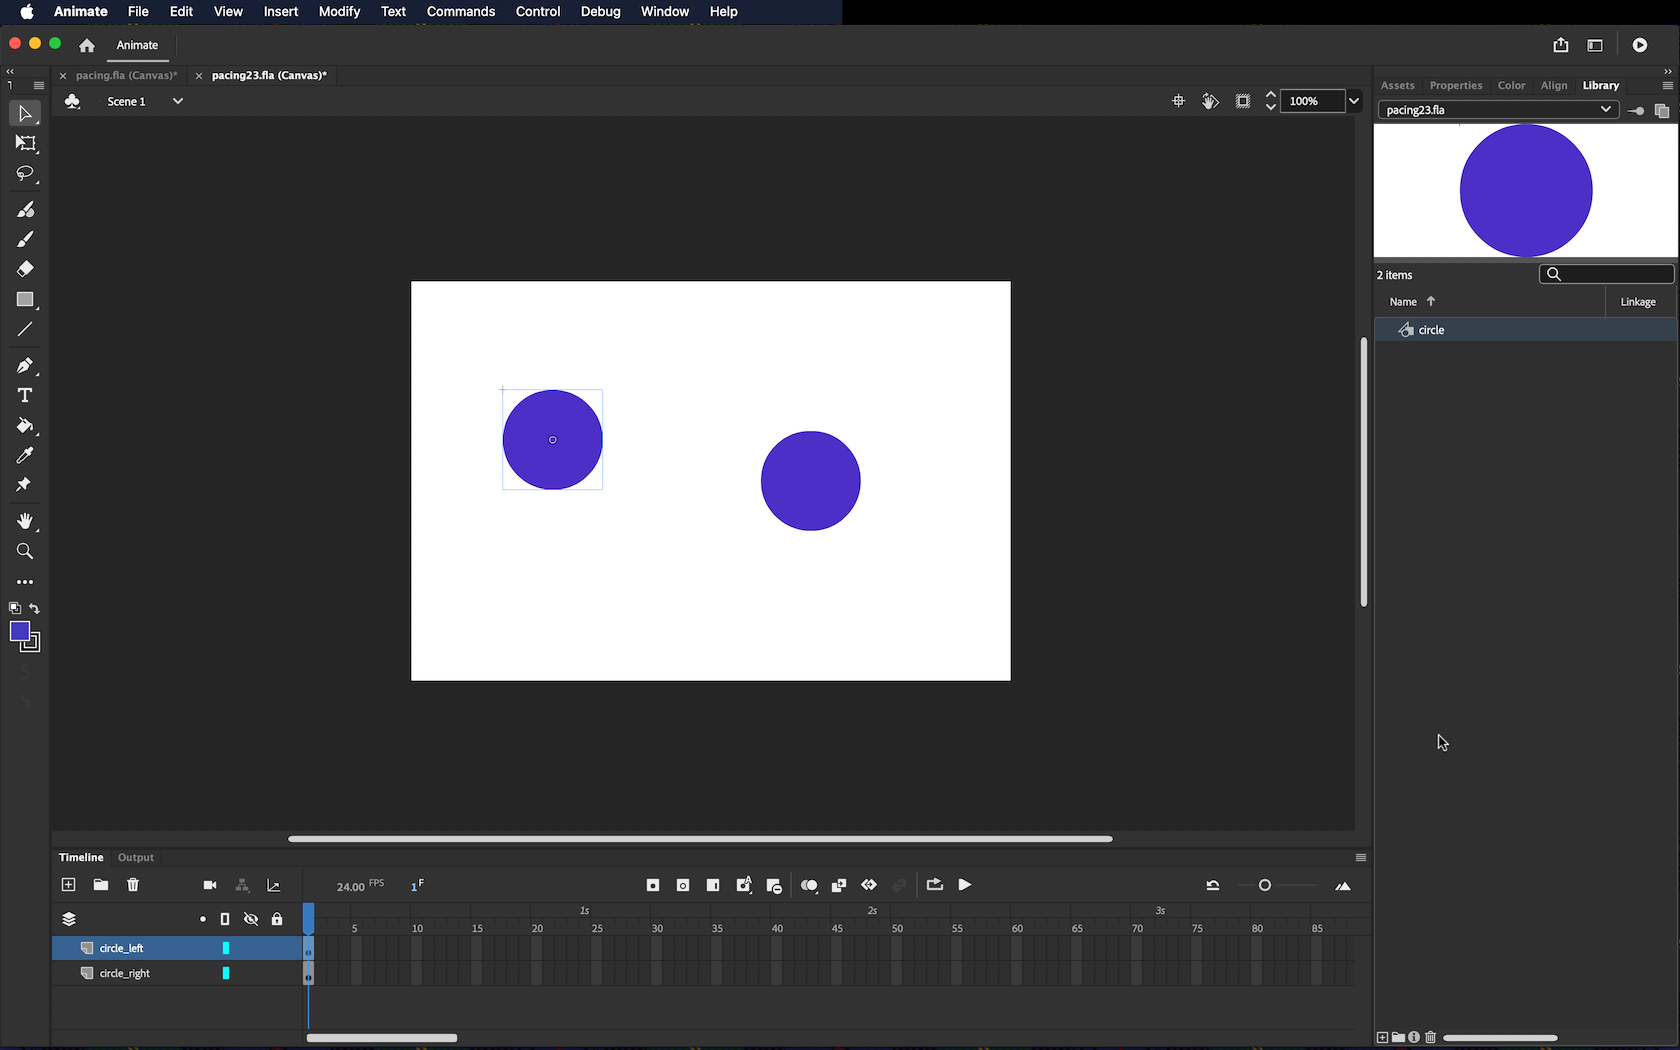Choose the Zoom tool
The width and height of the screenshot is (1680, 1050).
click(x=25, y=552)
